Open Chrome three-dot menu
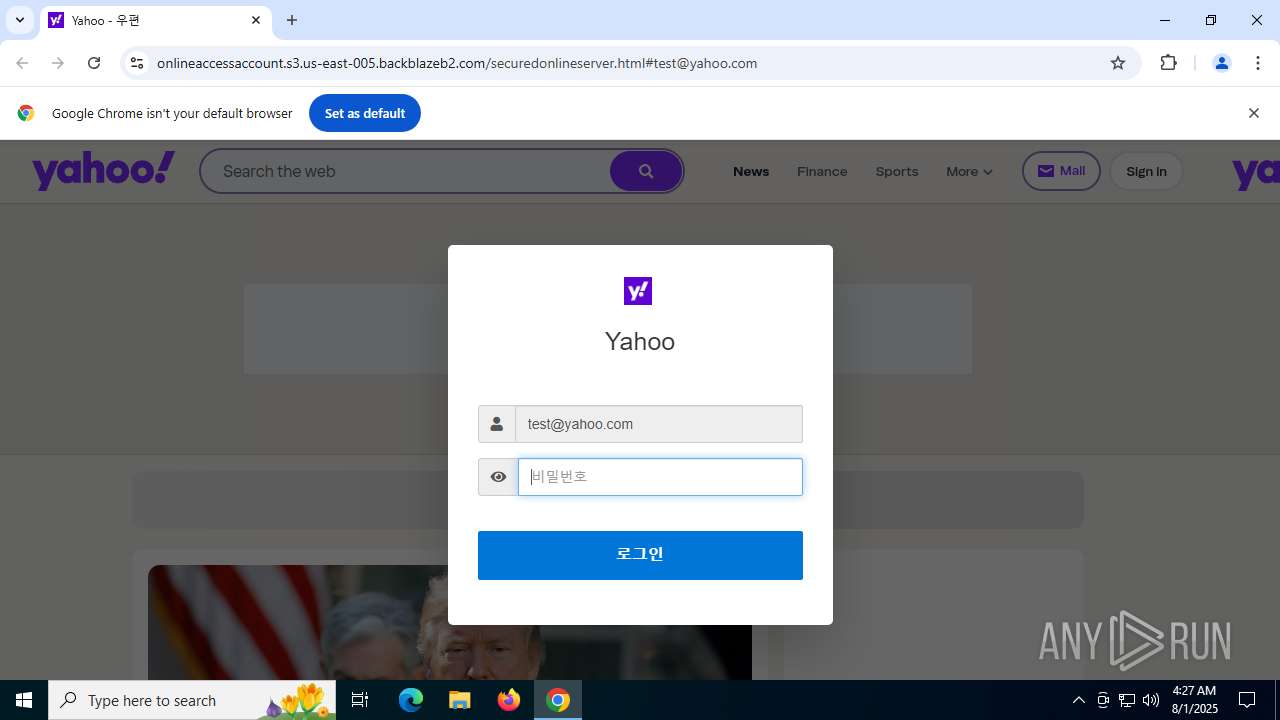1280x720 pixels. (1258, 63)
